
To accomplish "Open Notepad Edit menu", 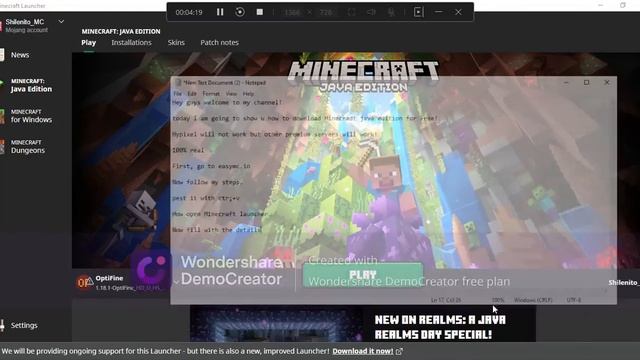I will [x=192, y=93].
